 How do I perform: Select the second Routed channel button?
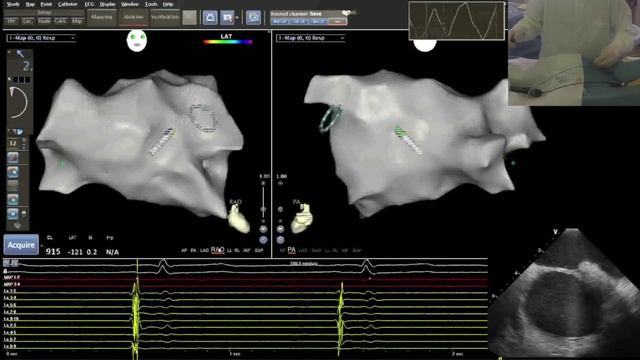(x=299, y=21)
